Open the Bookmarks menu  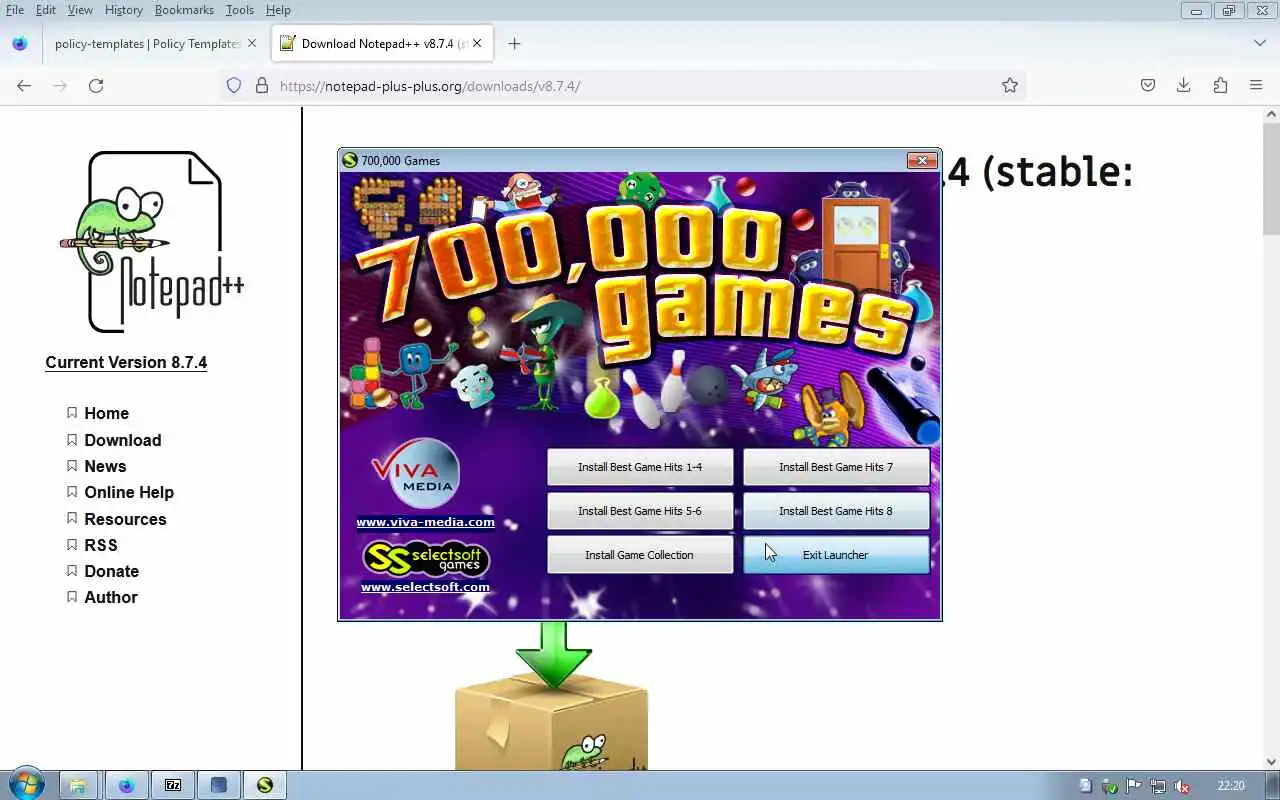point(184,10)
